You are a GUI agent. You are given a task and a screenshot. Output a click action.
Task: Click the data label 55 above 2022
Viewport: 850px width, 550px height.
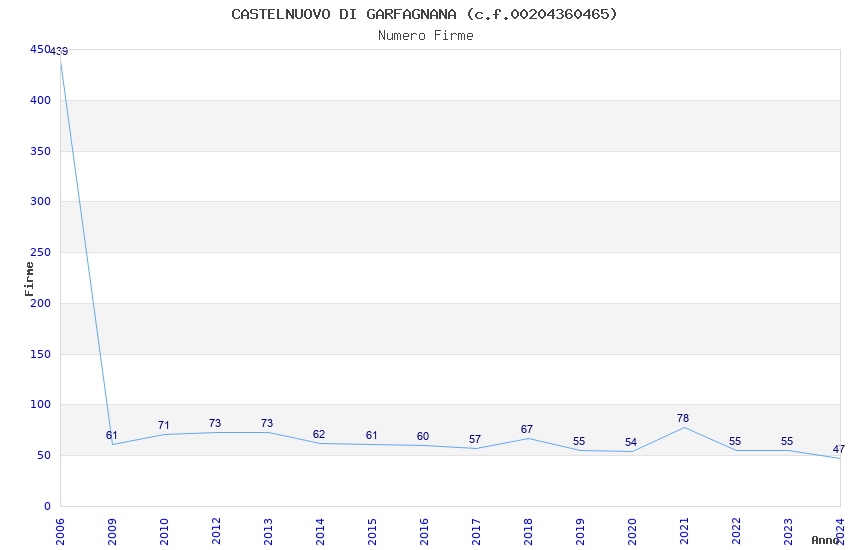735,442
